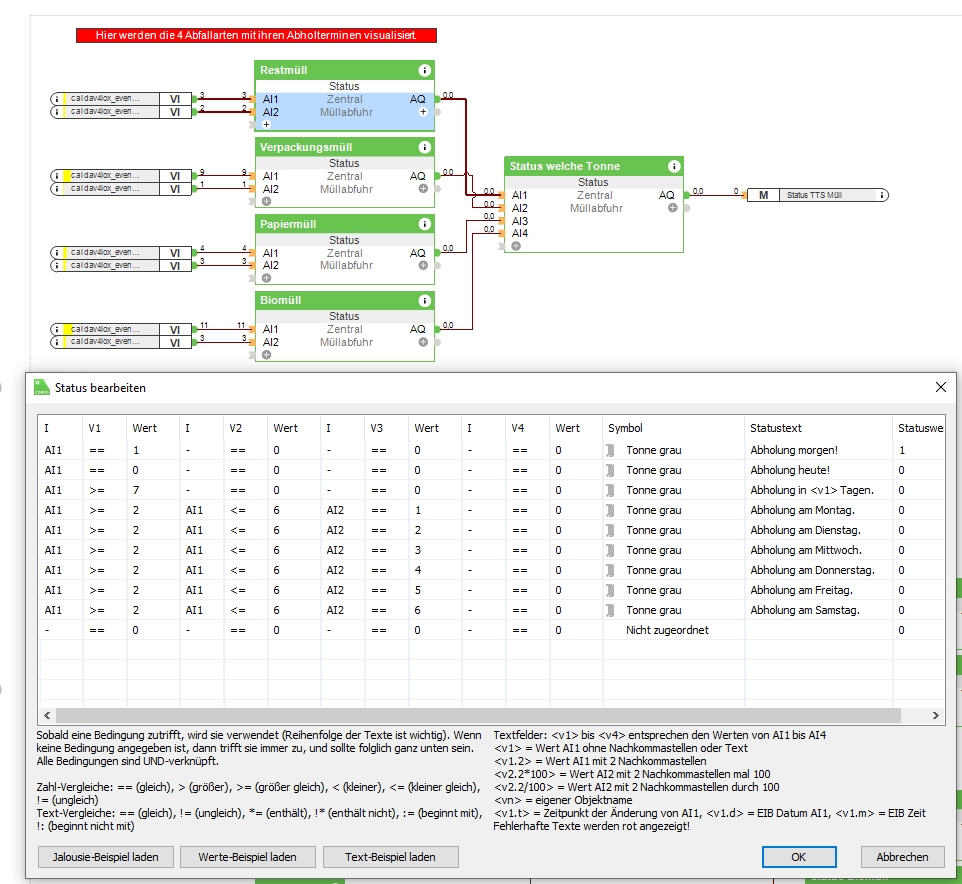Click output plus icon on Verpackungsmüll block

pyautogui.click(x=423, y=188)
